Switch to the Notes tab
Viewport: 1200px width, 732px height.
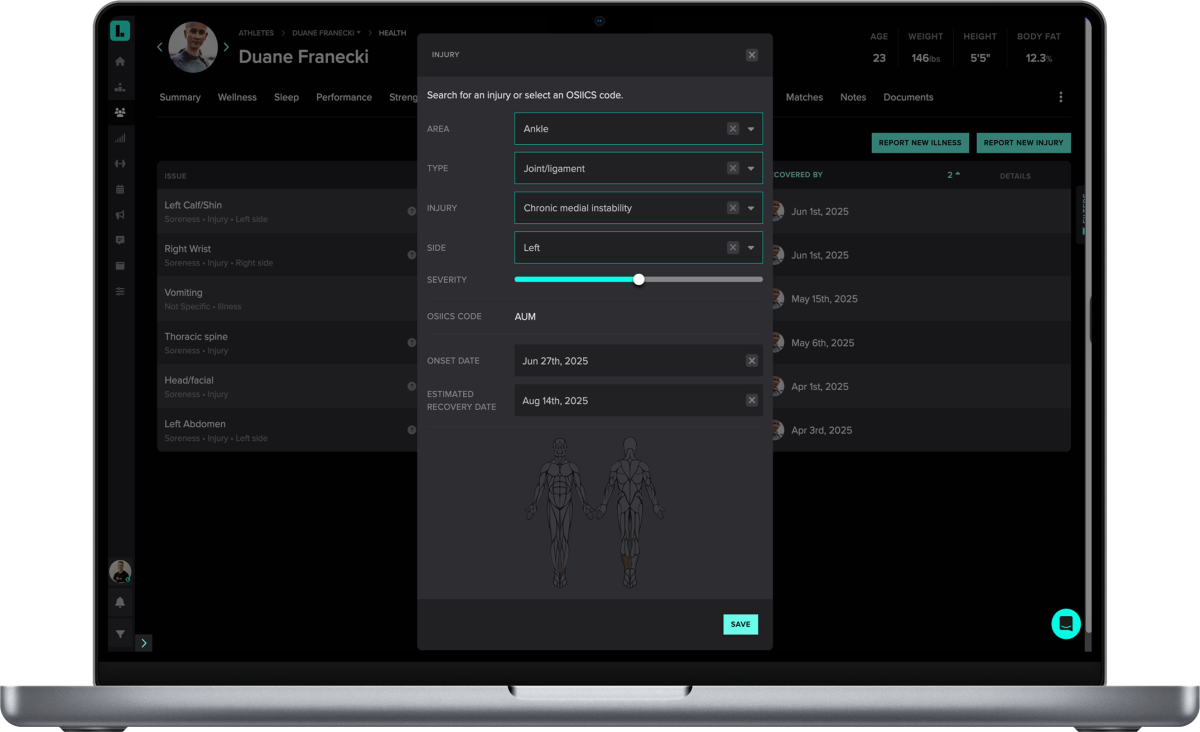pyautogui.click(x=853, y=97)
